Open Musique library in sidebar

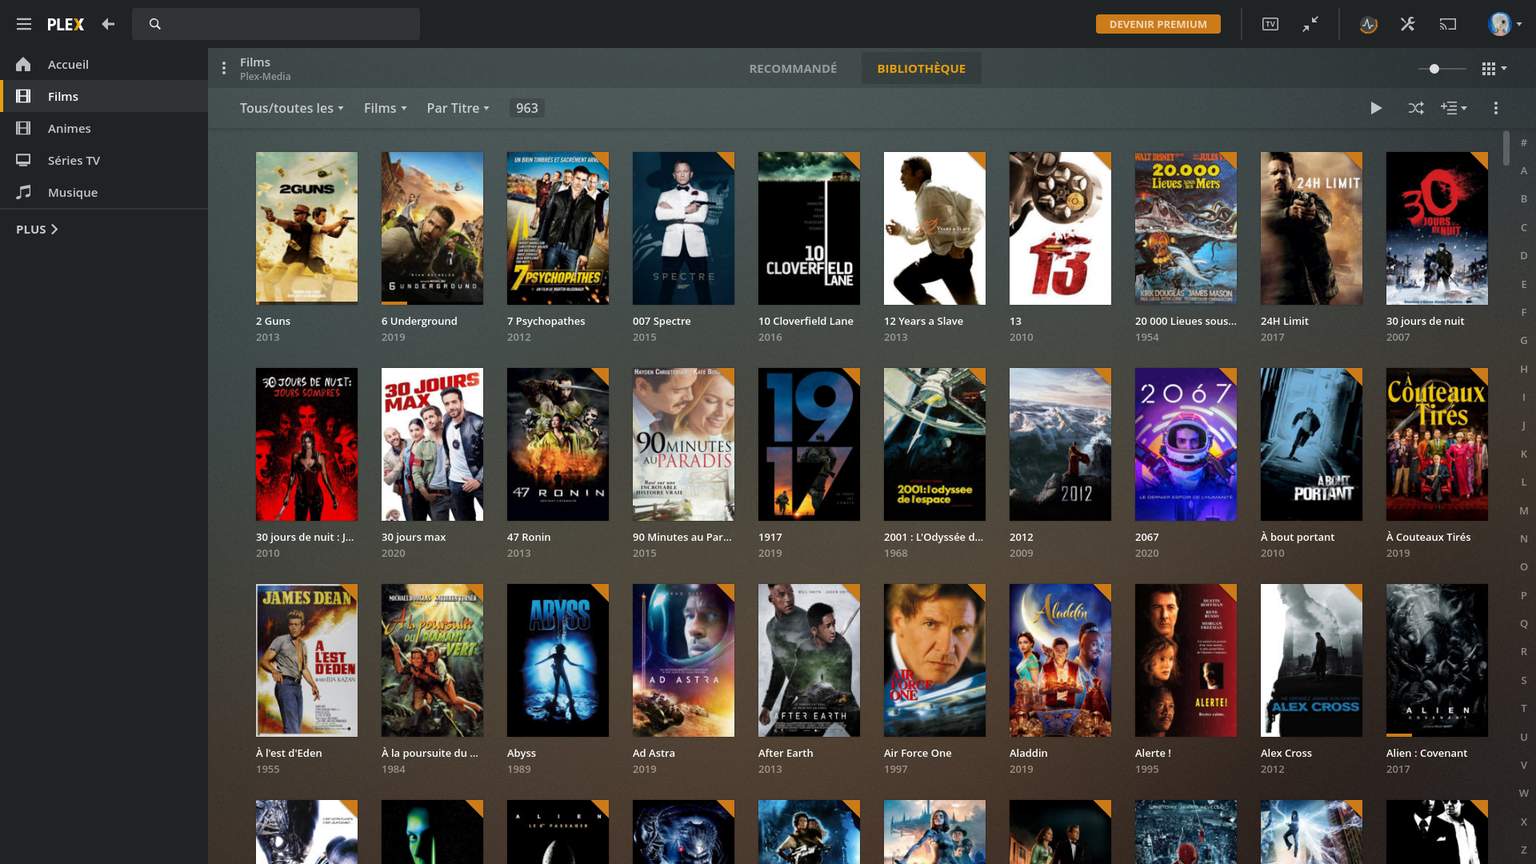[x=104, y=192]
